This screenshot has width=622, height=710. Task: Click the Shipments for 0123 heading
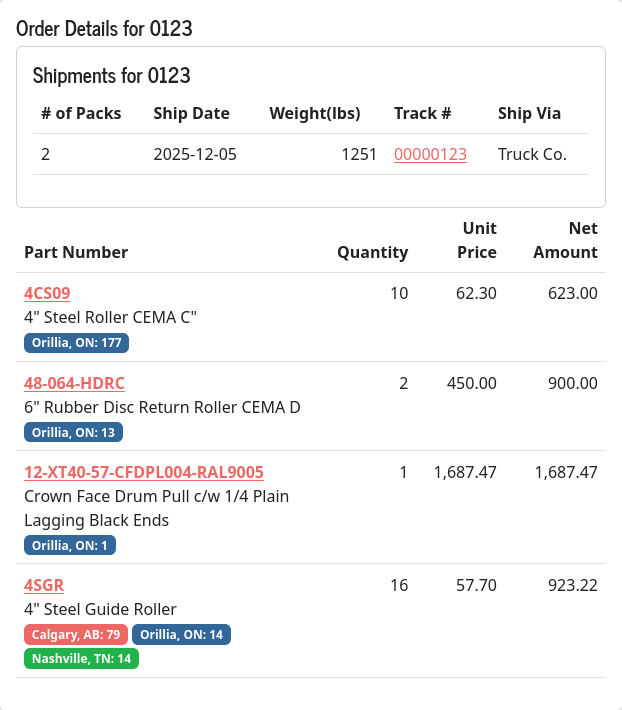tap(112, 75)
